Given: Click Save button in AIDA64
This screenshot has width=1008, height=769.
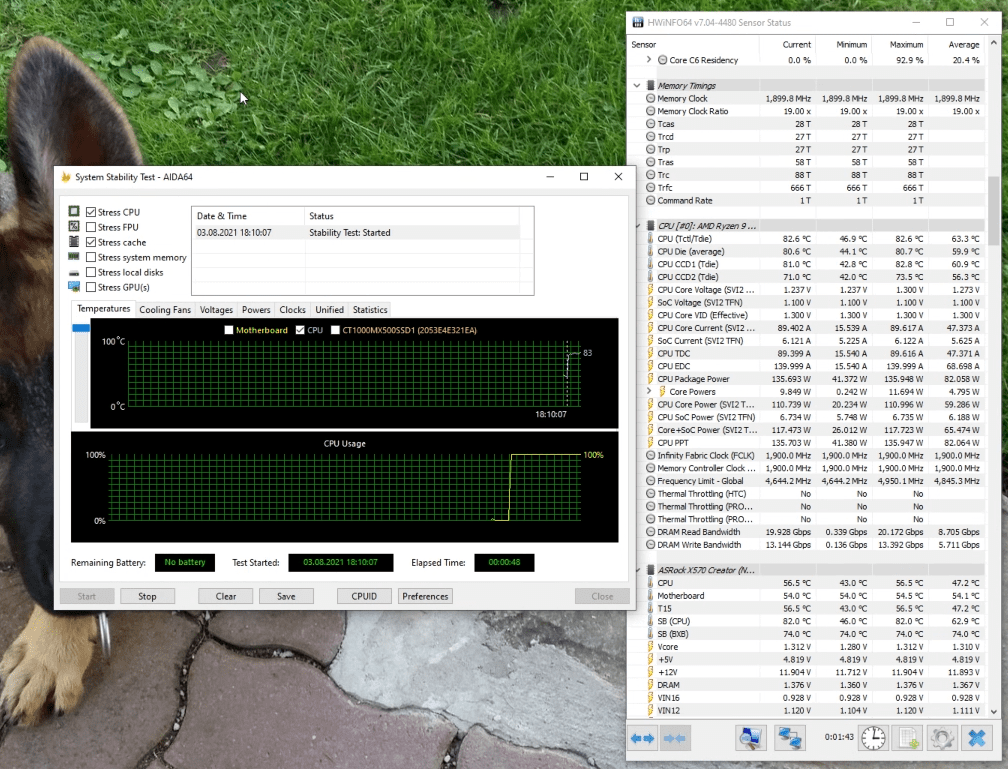Looking at the screenshot, I should [x=286, y=596].
